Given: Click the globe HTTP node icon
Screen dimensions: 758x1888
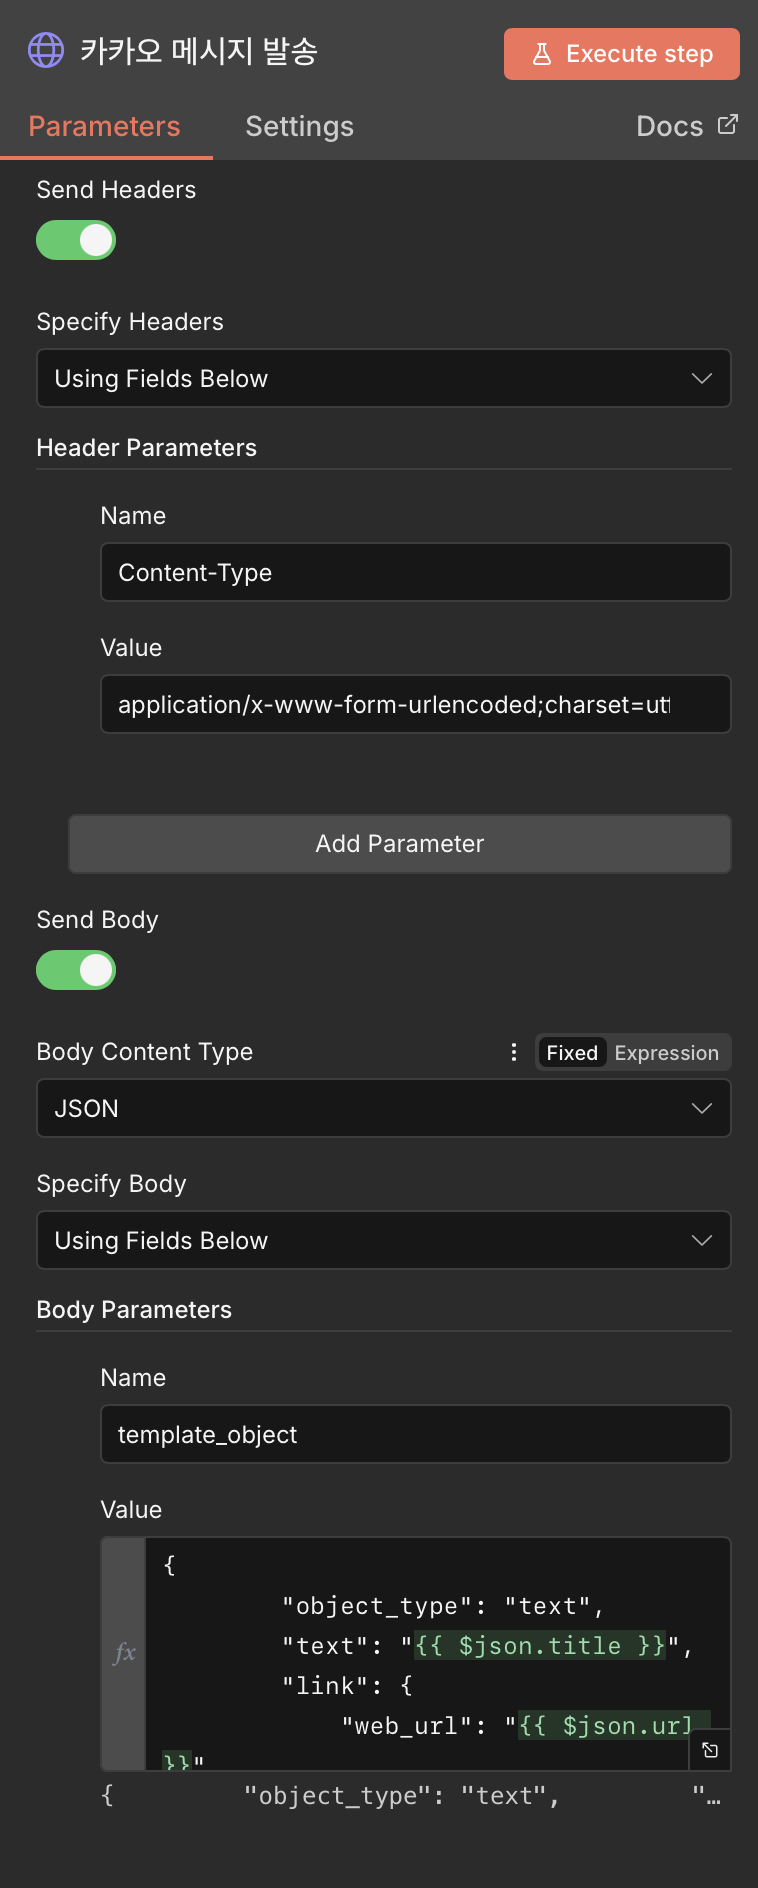Looking at the screenshot, I should 46,50.
